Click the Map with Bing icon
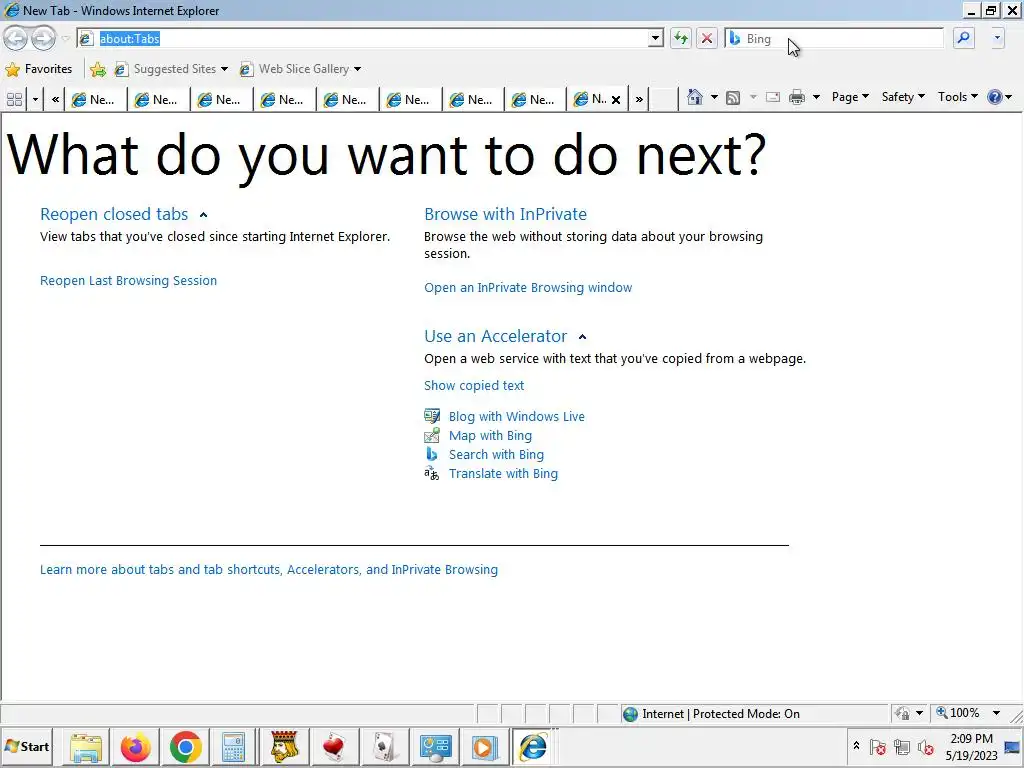The height and width of the screenshot is (768, 1024). point(432,435)
